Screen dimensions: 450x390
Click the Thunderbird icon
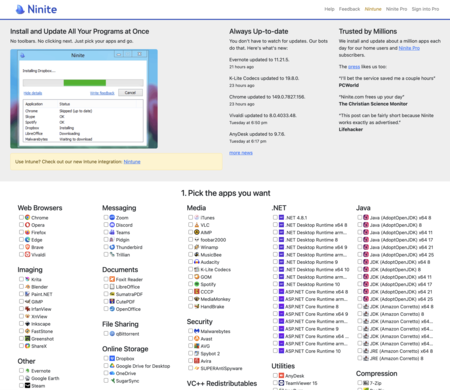(x=112, y=247)
